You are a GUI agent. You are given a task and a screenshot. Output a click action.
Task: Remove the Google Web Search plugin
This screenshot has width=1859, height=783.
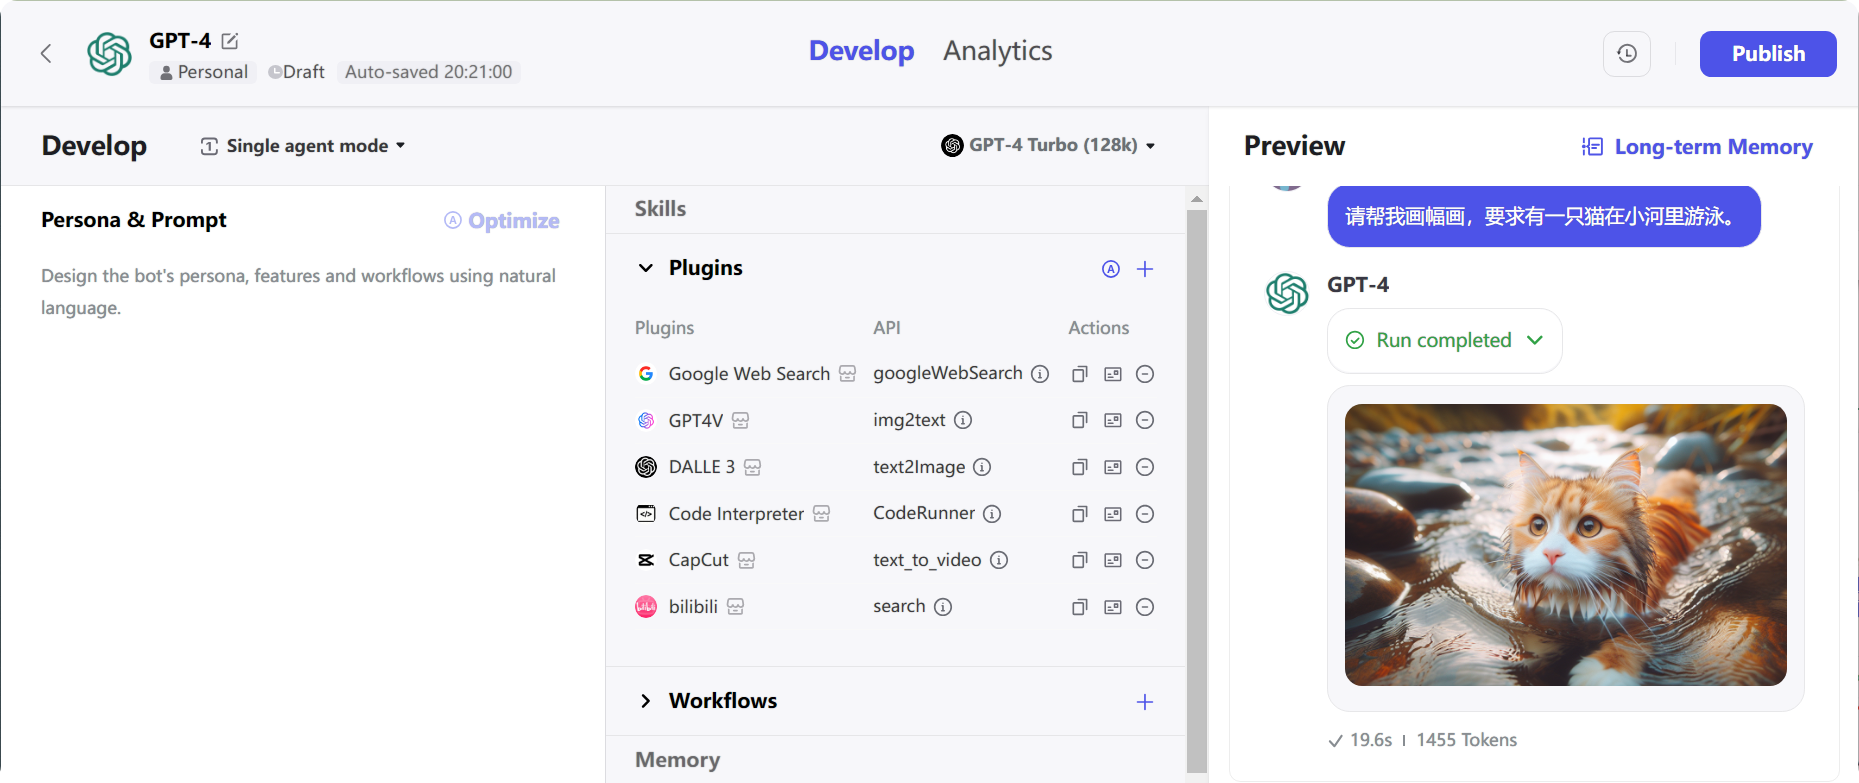[1145, 374]
